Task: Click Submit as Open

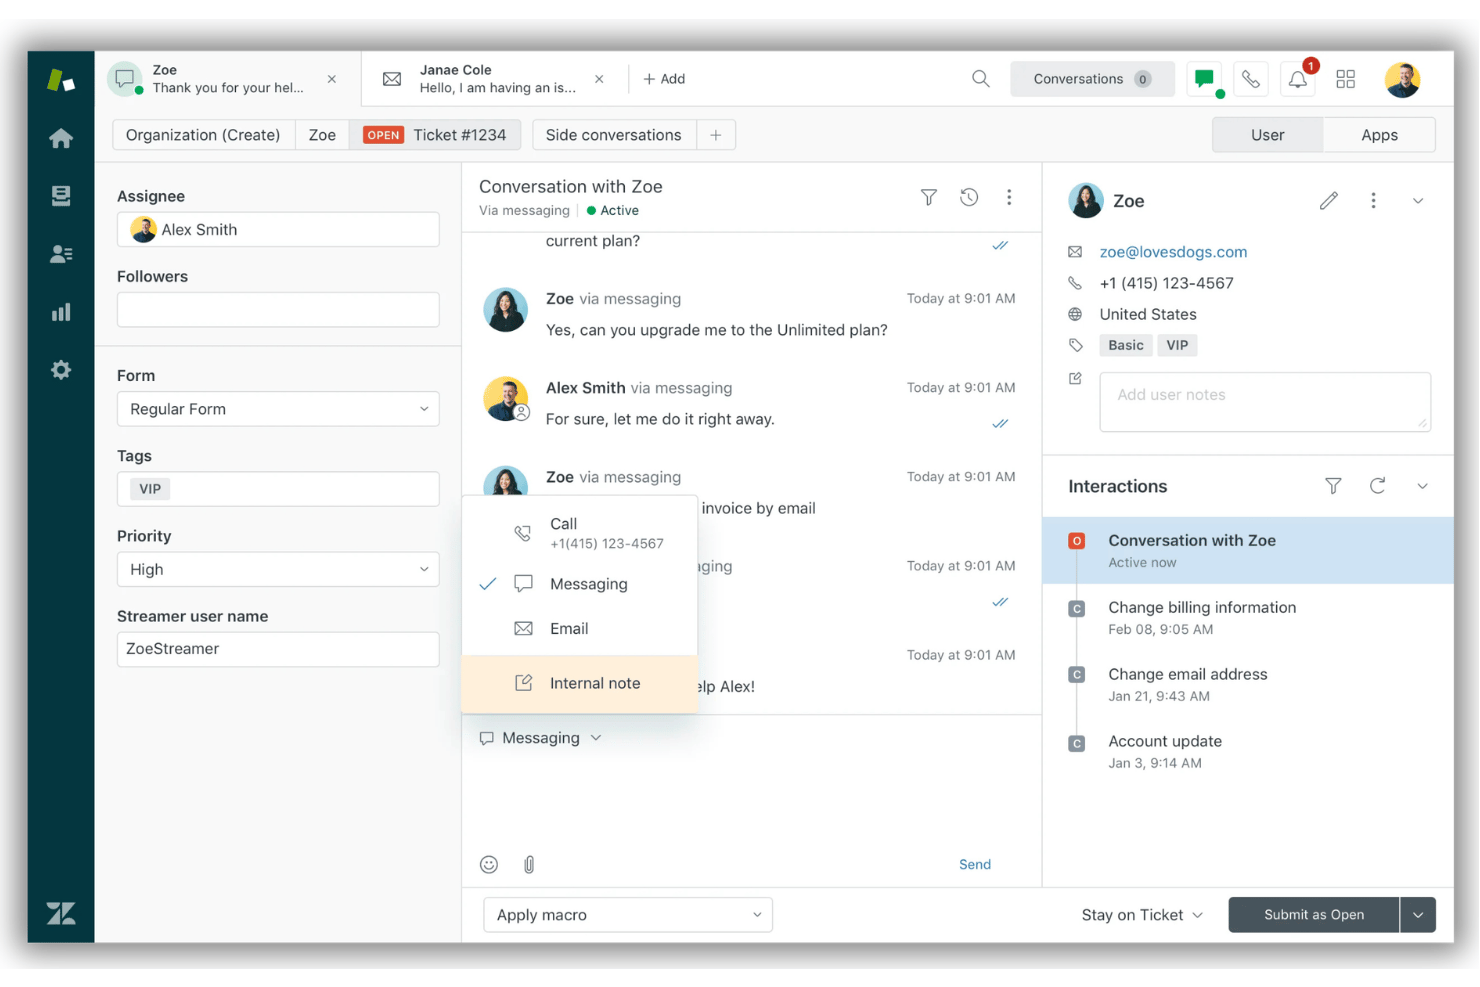Action: pyautogui.click(x=1314, y=915)
